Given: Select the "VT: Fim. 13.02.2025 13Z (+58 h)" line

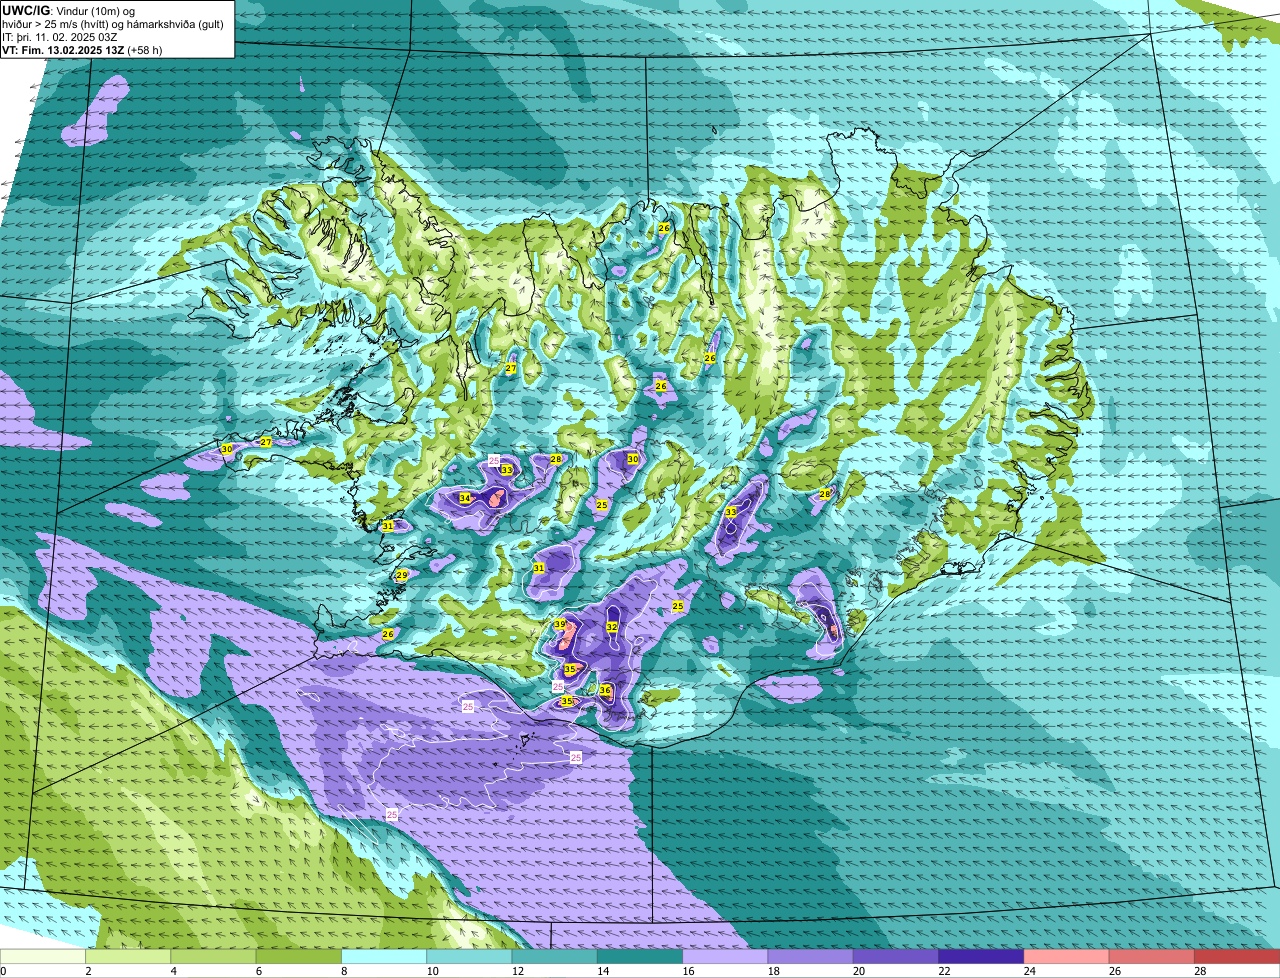Looking at the screenshot, I should click(82, 50).
